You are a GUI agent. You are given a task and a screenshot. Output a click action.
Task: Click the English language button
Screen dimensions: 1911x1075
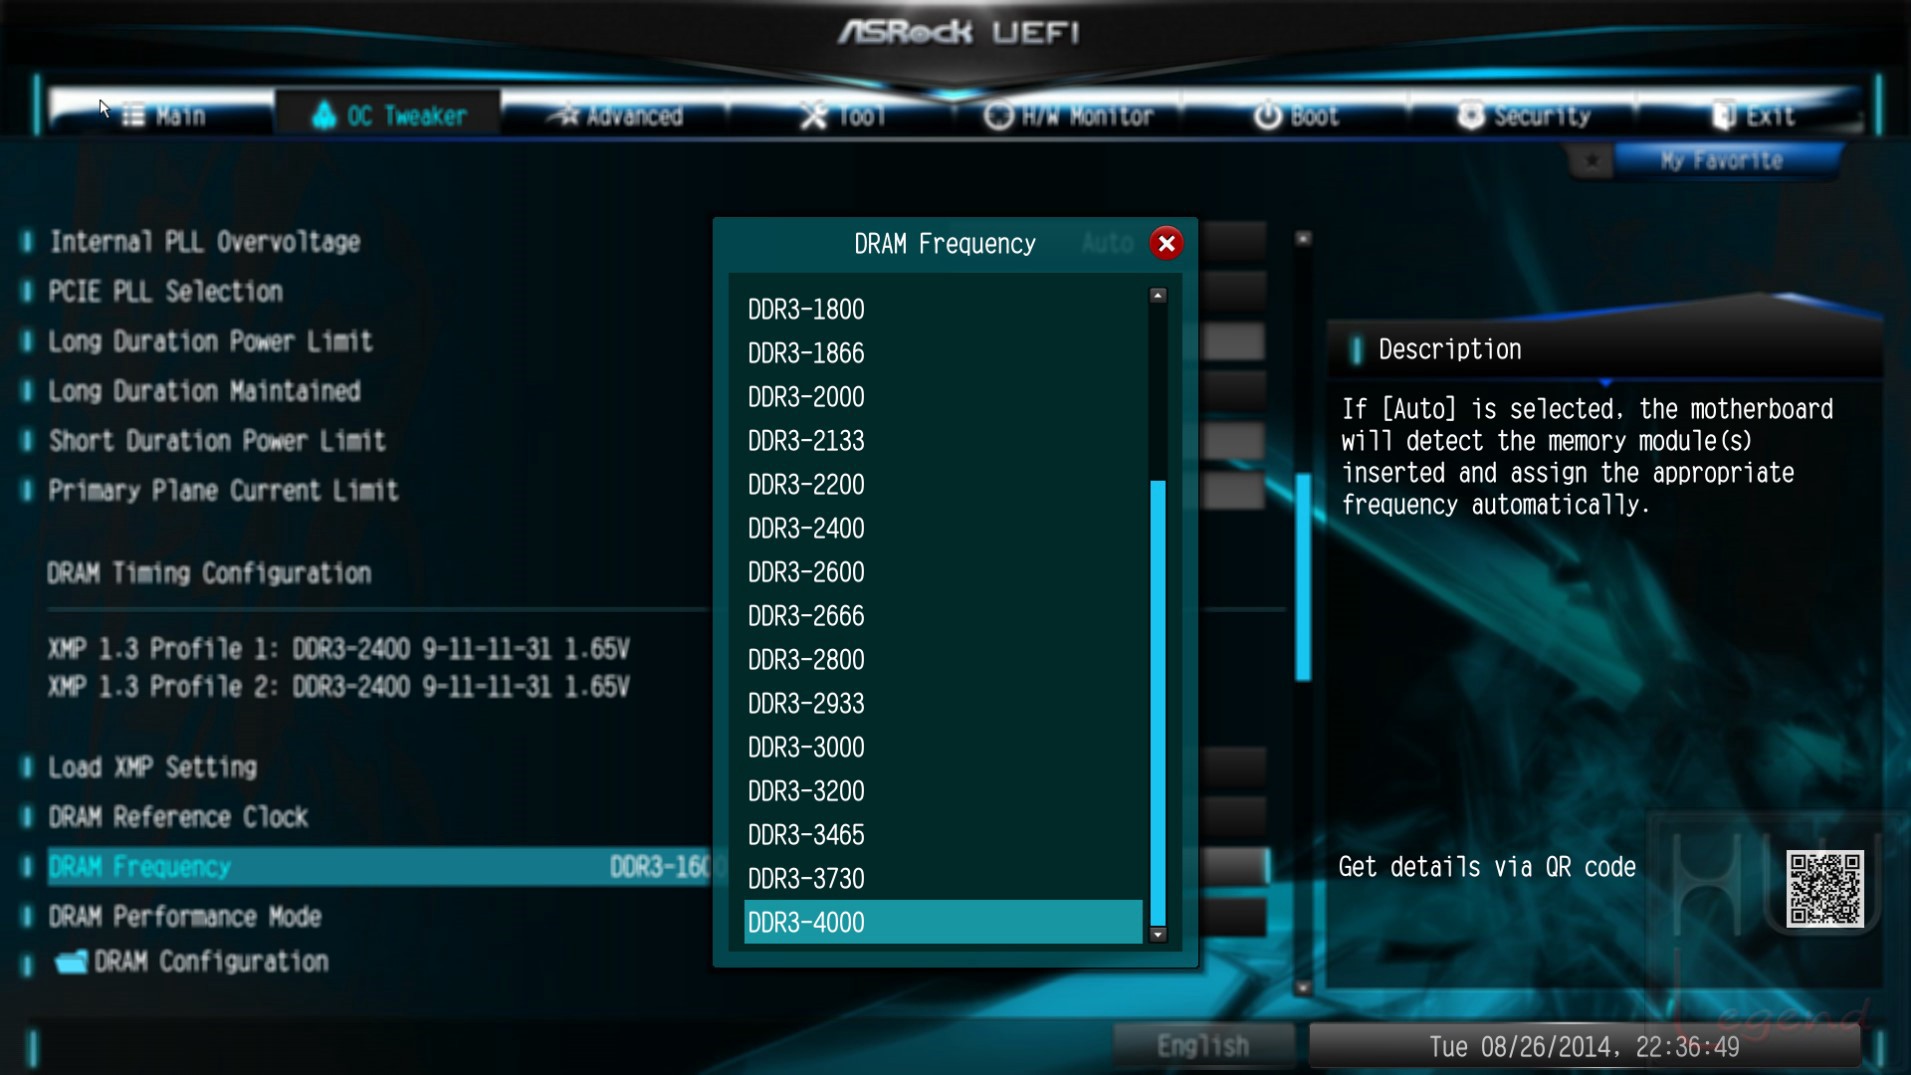click(1203, 1046)
